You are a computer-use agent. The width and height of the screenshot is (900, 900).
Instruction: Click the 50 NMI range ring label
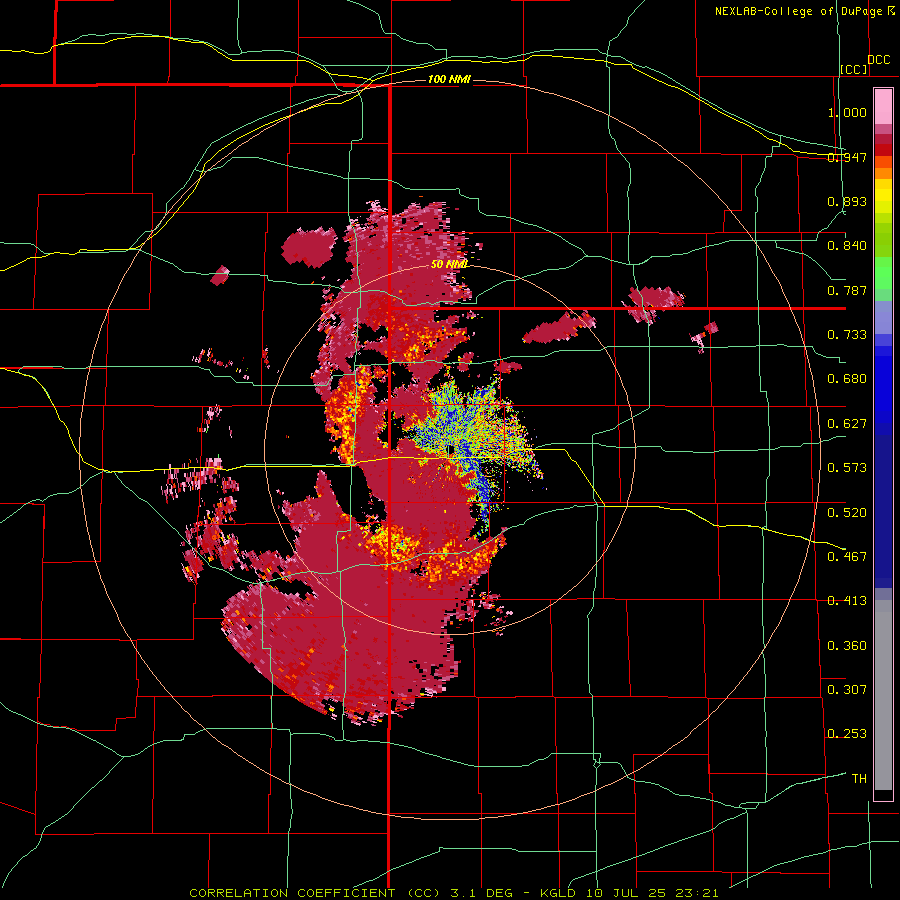(449, 264)
